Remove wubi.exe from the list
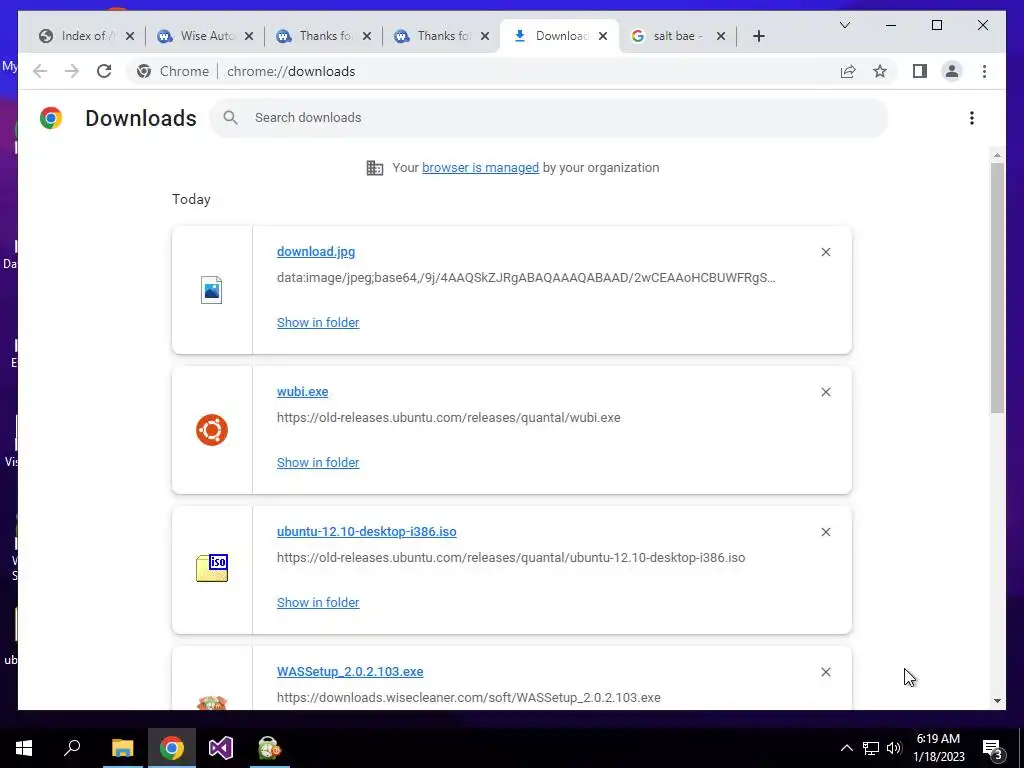This screenshot has height=768, width=1024. tap(826, 392)
